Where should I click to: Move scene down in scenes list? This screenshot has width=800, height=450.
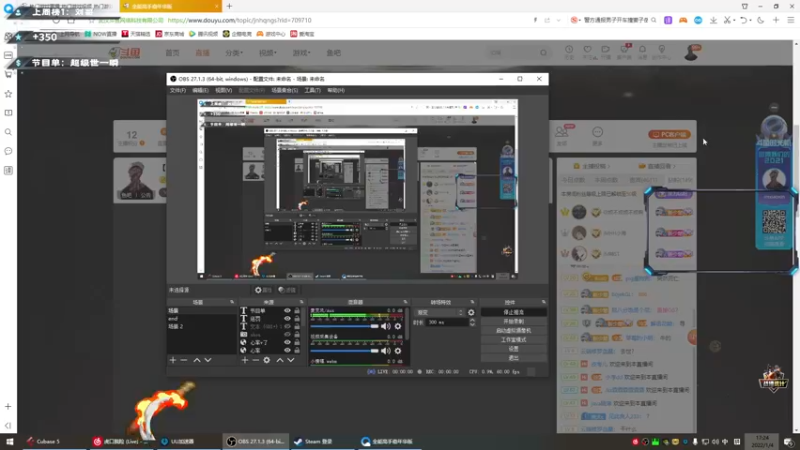[208, 360]
